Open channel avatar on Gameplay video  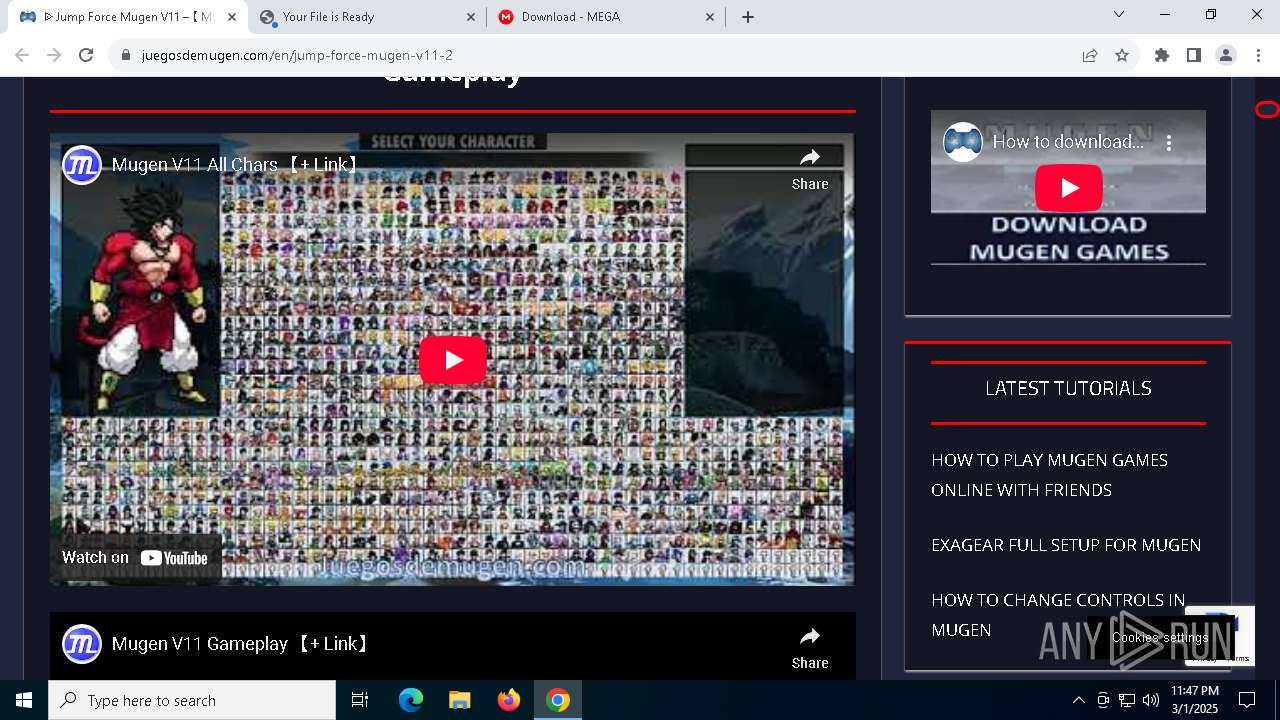[82, 644]
